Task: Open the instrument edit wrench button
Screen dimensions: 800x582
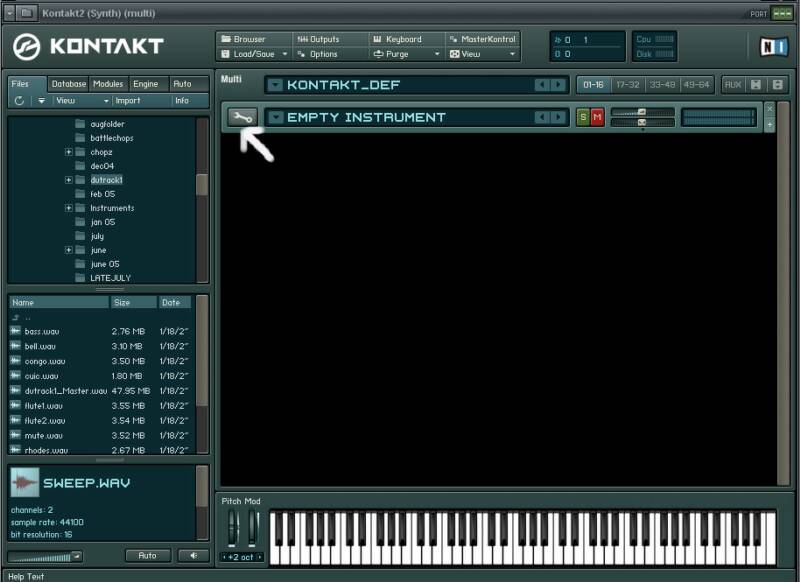Action: coord(242,117)
